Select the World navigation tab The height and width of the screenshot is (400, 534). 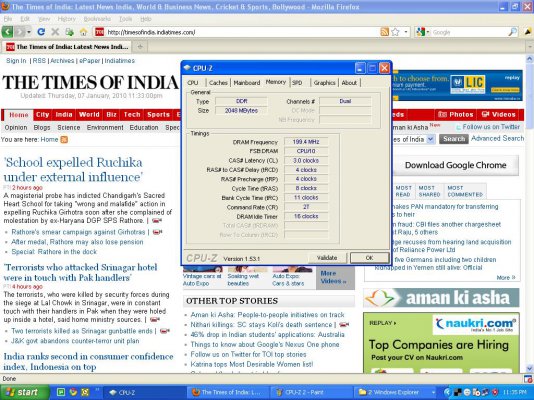point(89,115)
